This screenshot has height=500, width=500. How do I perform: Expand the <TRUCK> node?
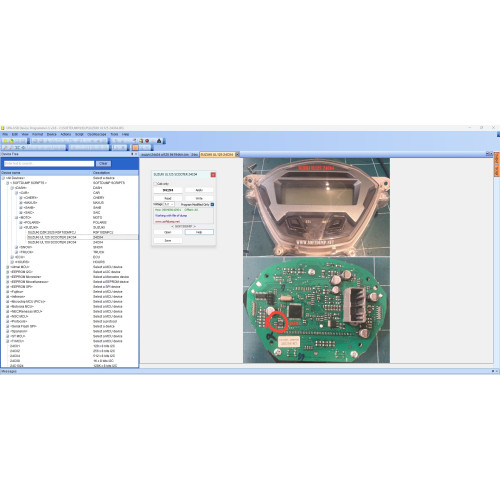[x=16, y=252]
